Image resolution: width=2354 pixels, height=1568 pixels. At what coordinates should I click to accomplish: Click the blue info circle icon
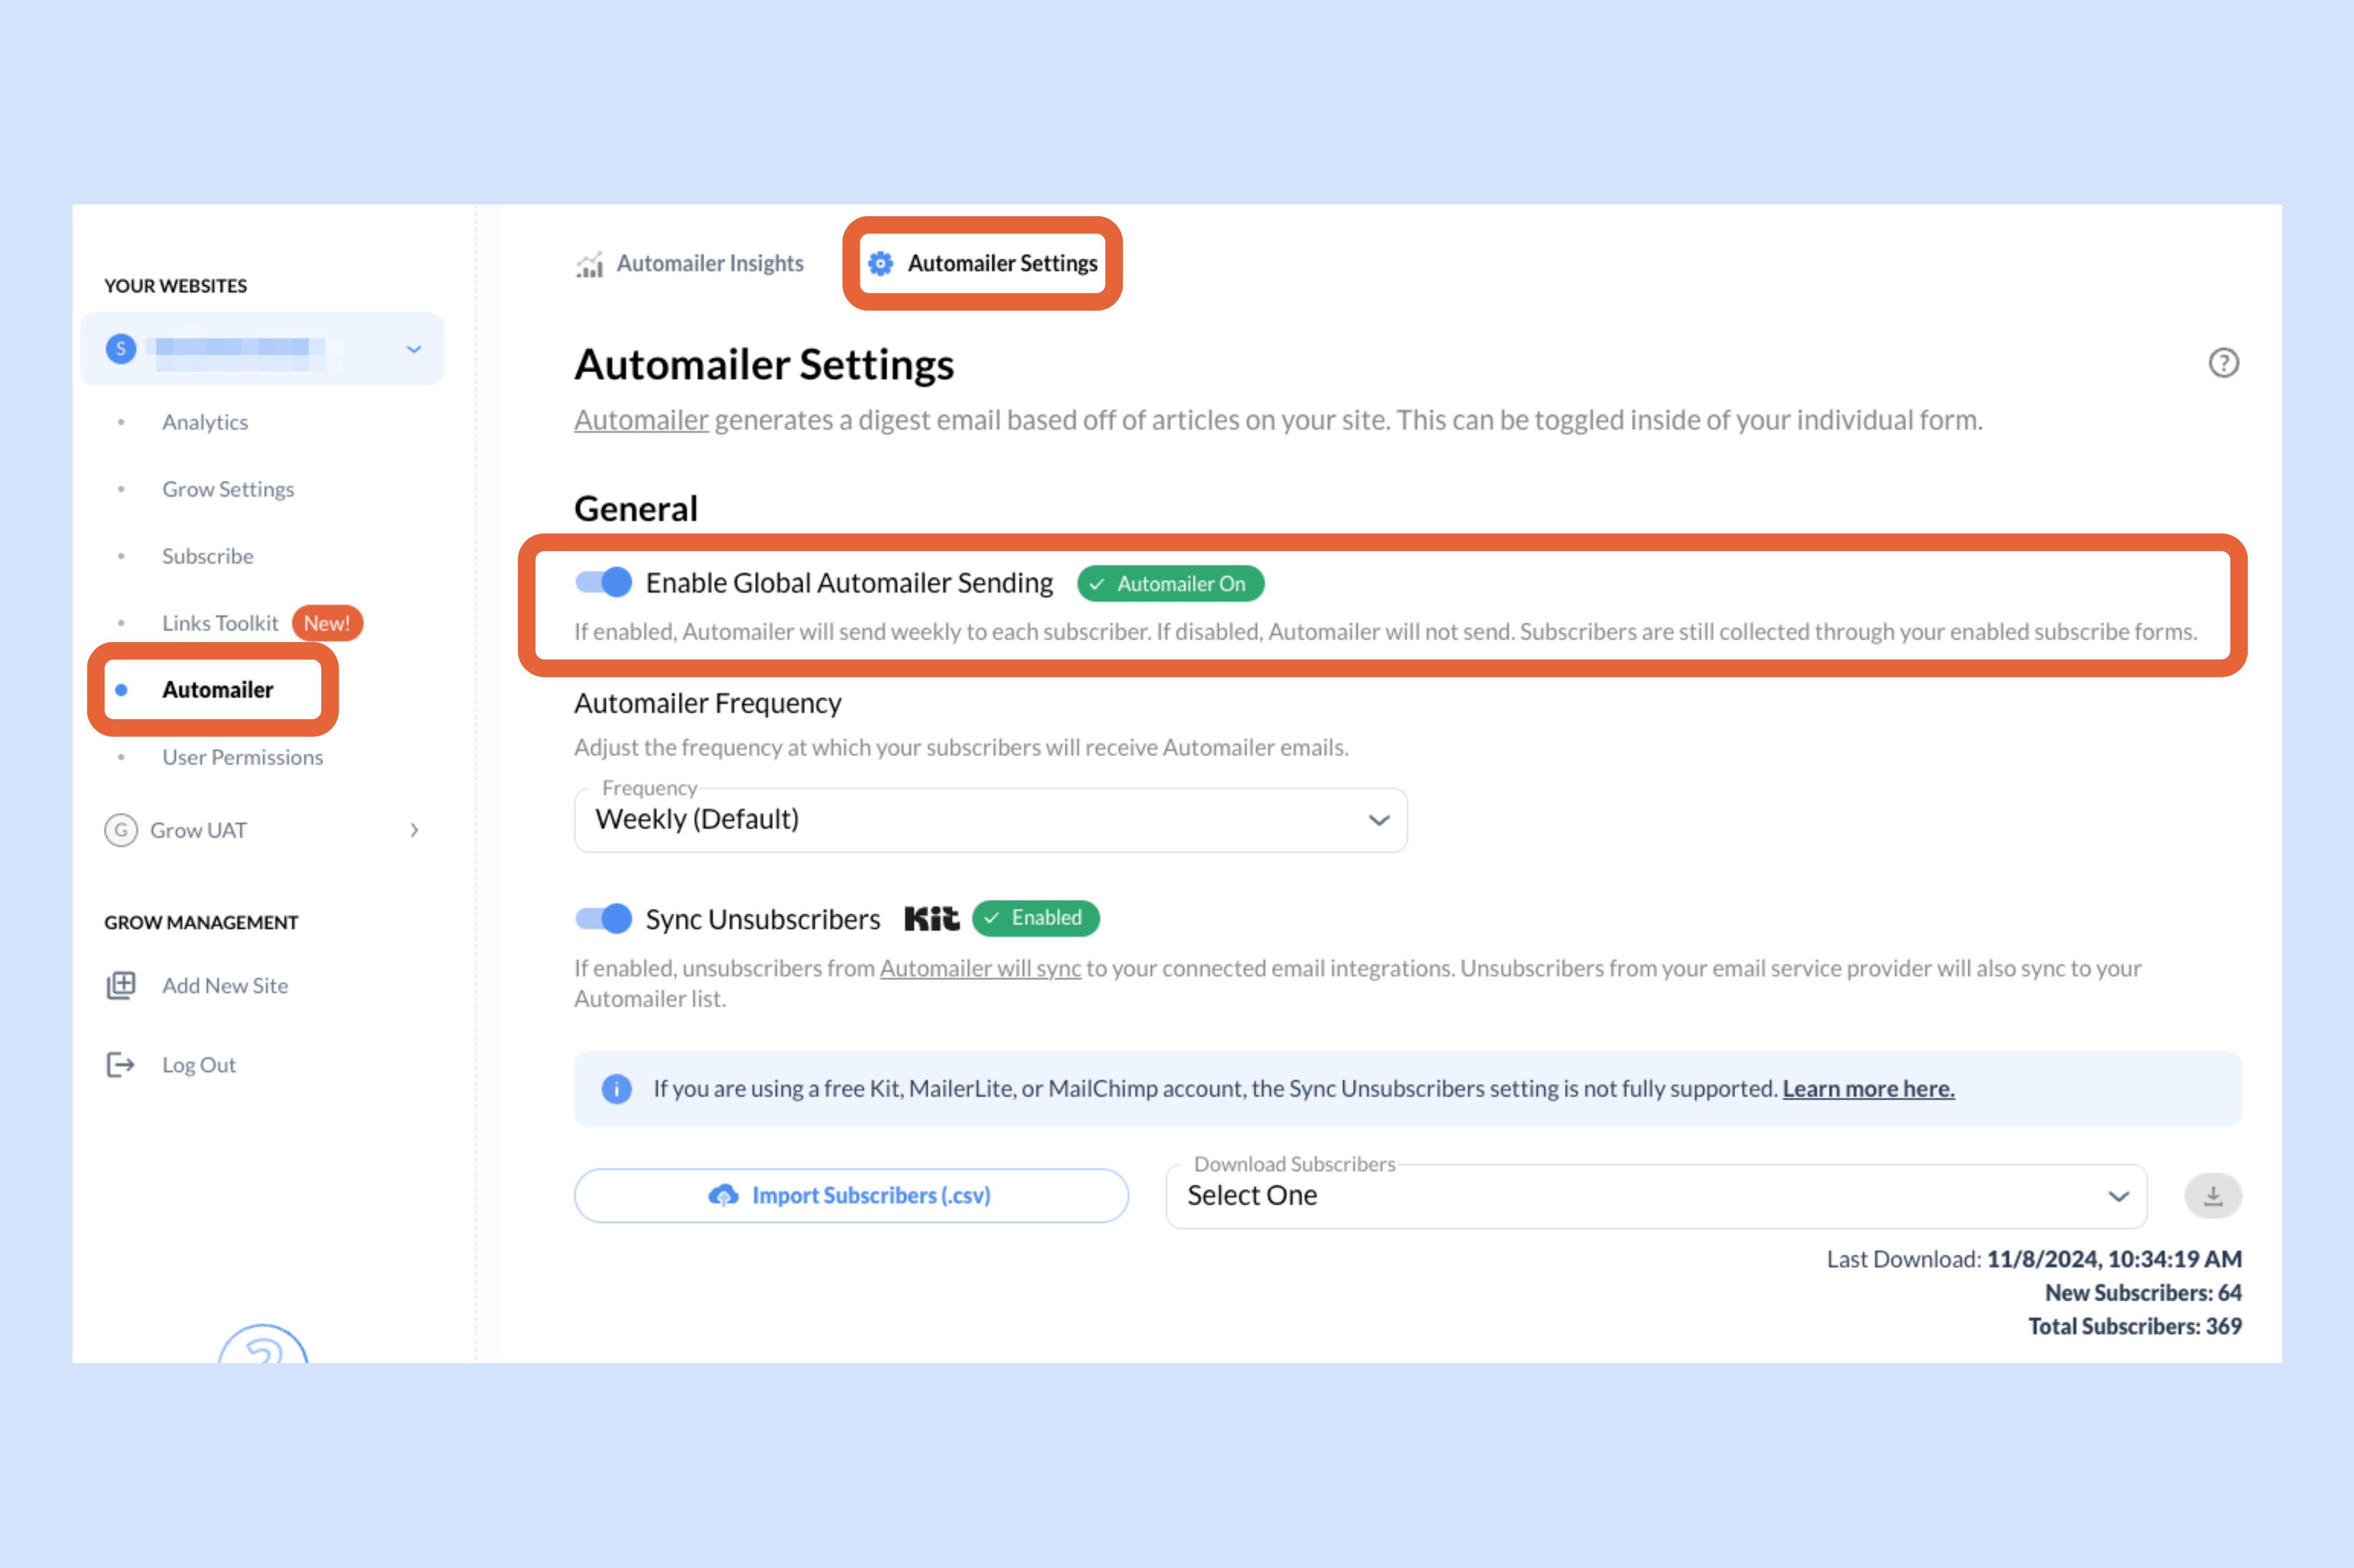coord(617,1088)
